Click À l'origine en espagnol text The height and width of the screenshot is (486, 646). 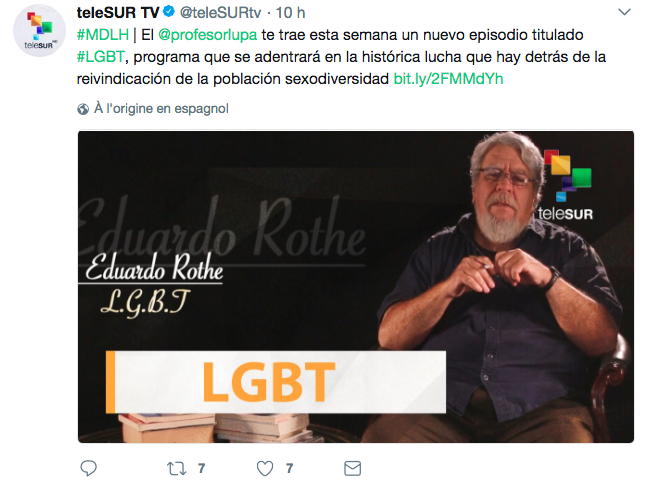pos(161,109)
